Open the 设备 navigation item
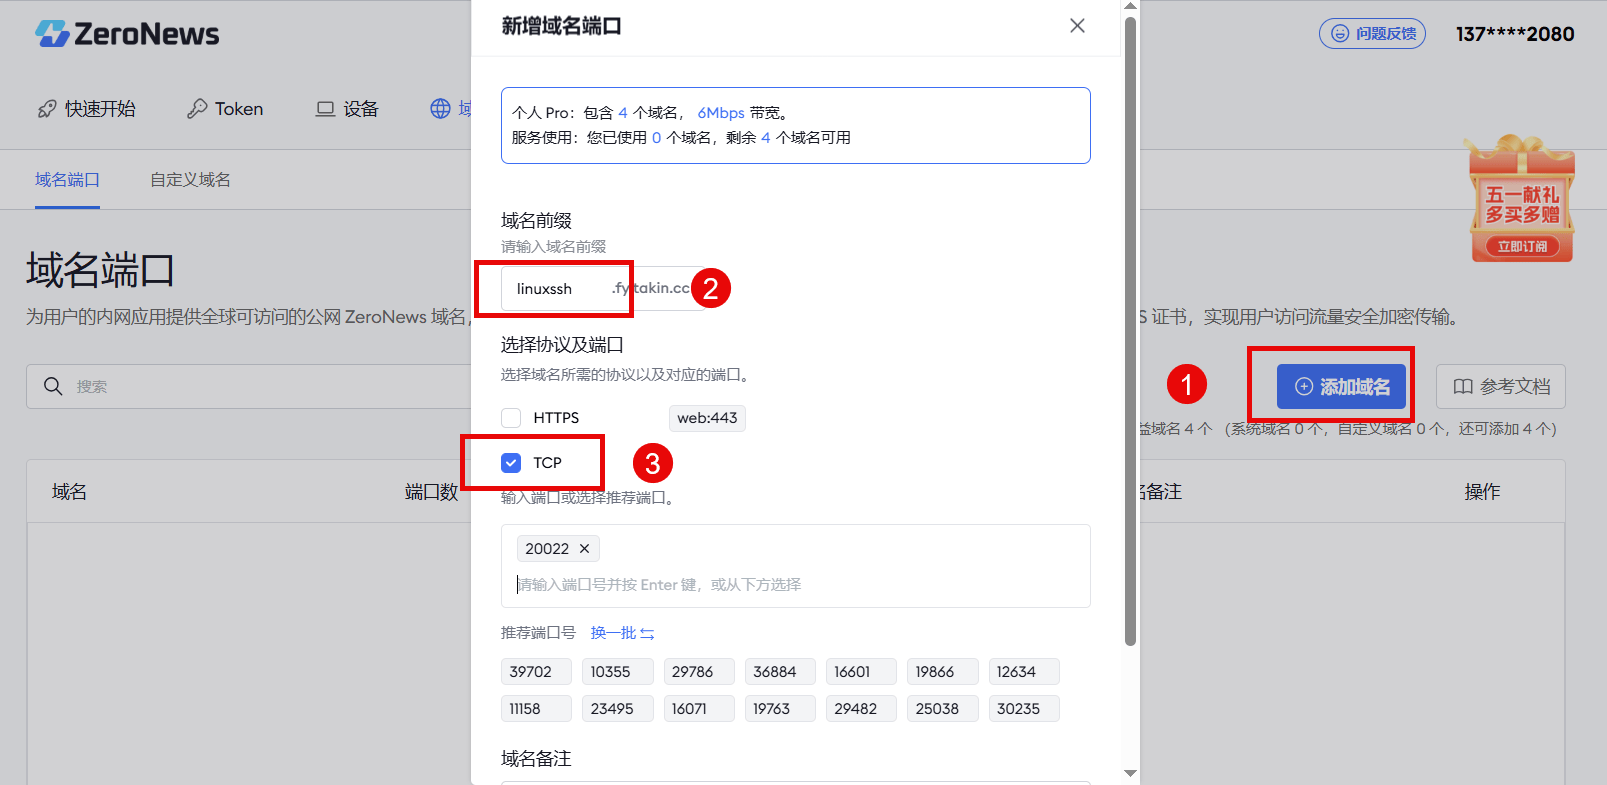Image resolution: width=1607 pixels, height=785 pixels. (347, 109)
